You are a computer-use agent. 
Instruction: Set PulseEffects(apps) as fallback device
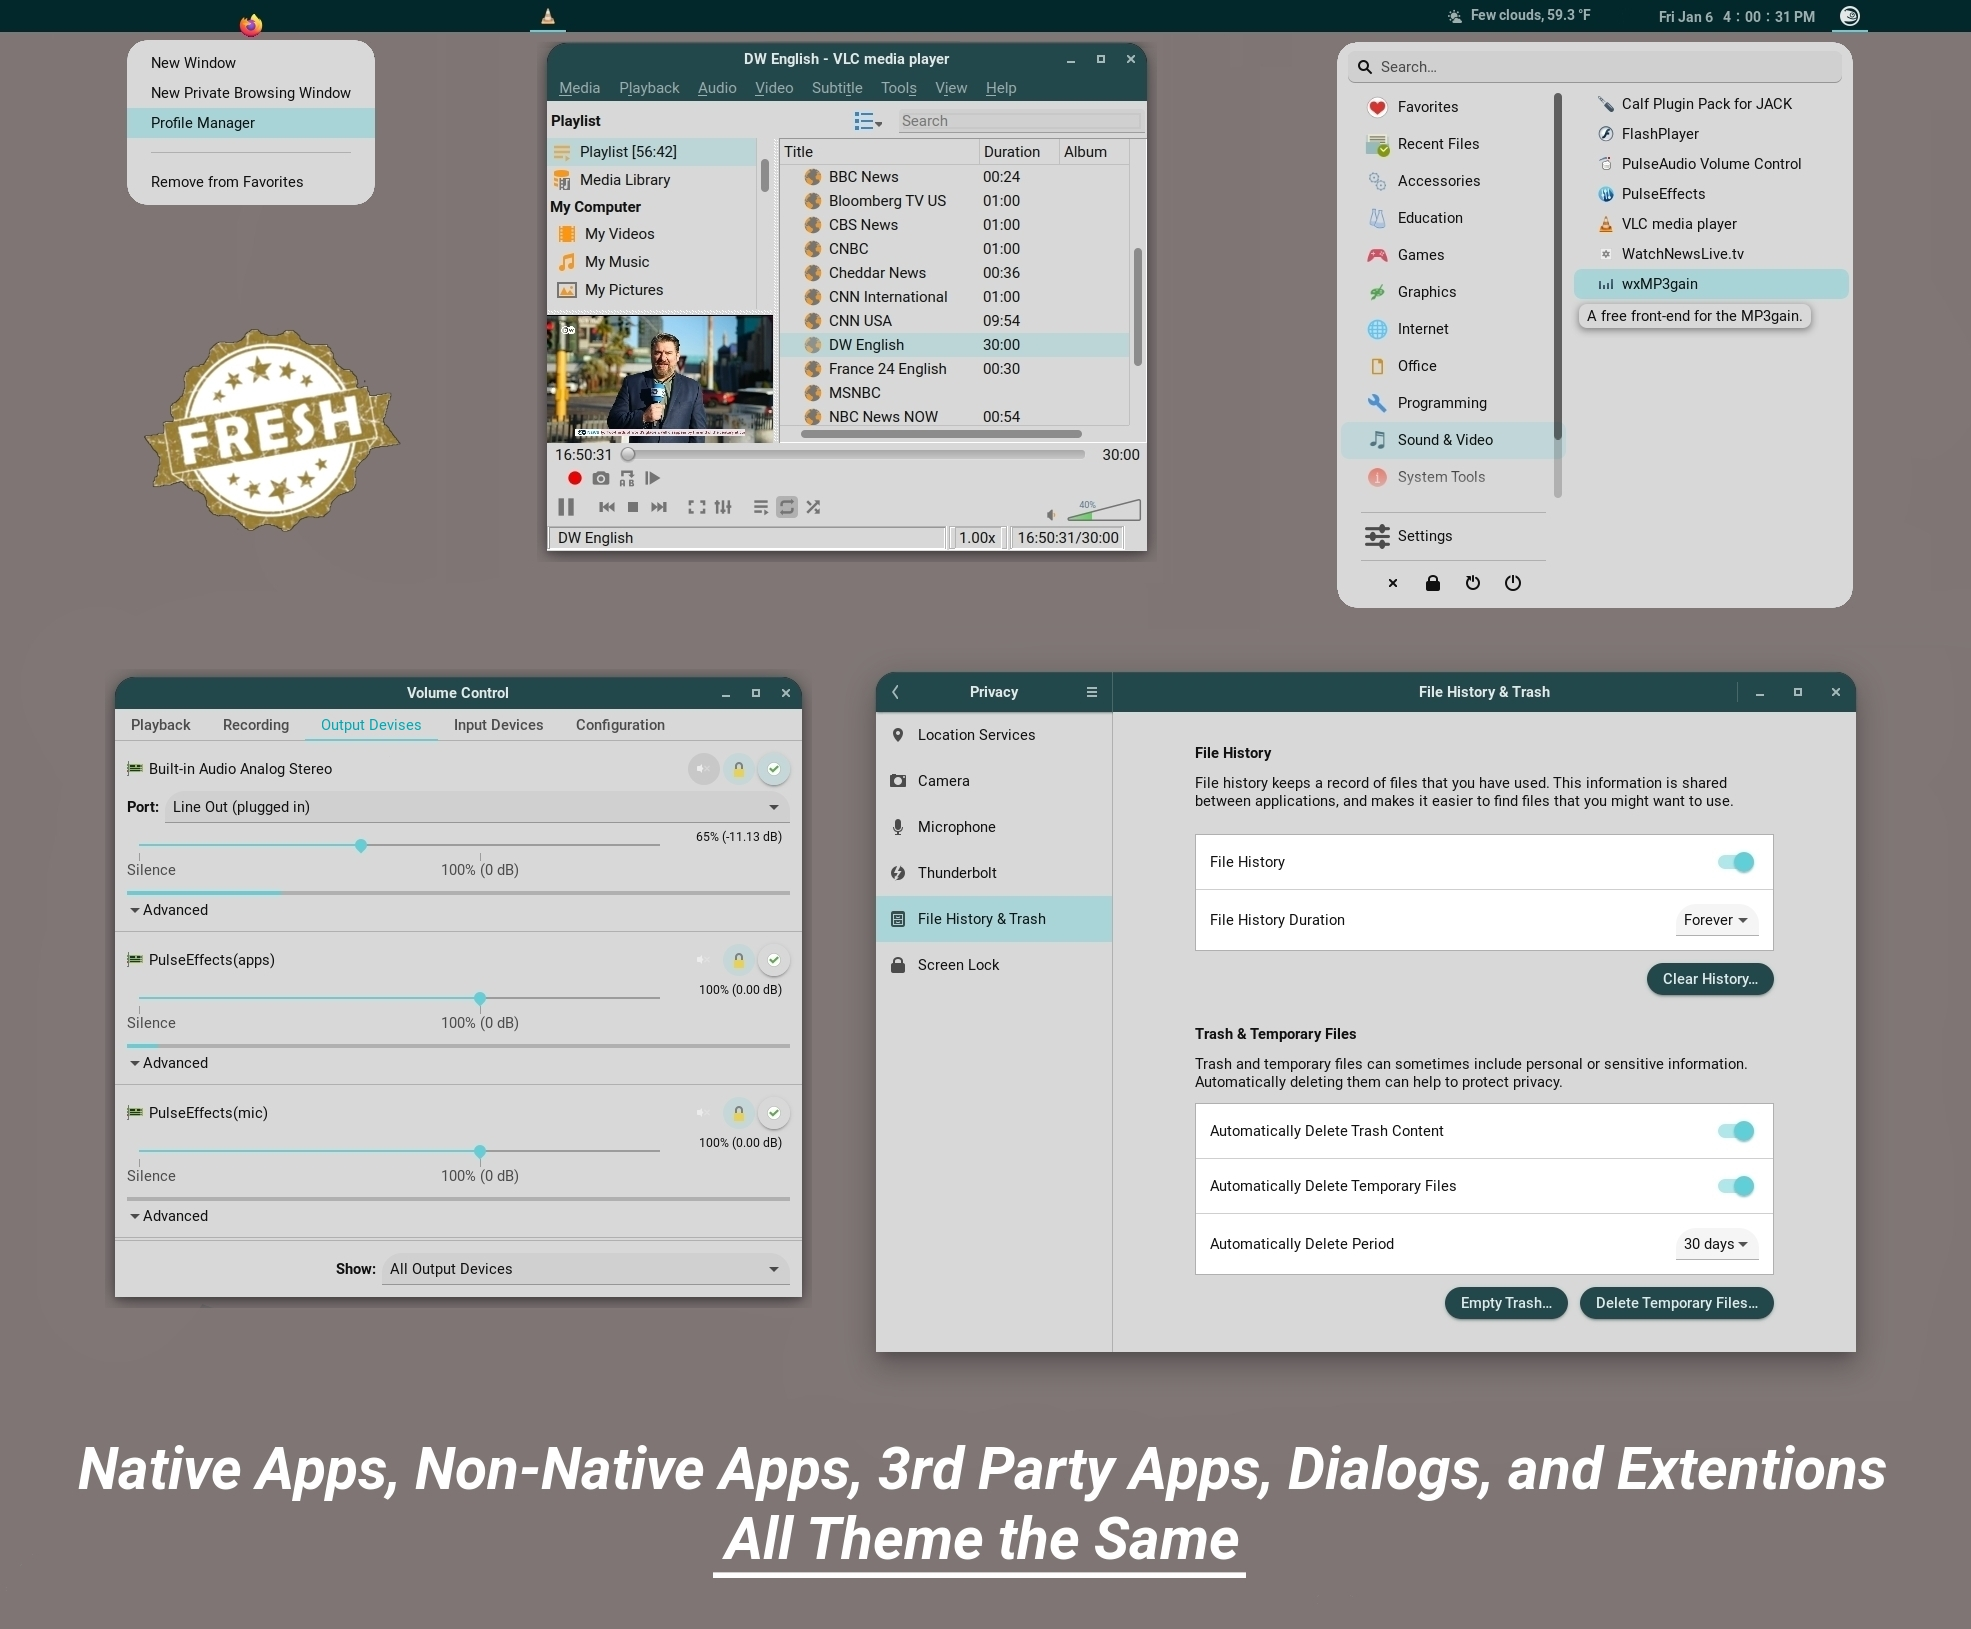774,960
